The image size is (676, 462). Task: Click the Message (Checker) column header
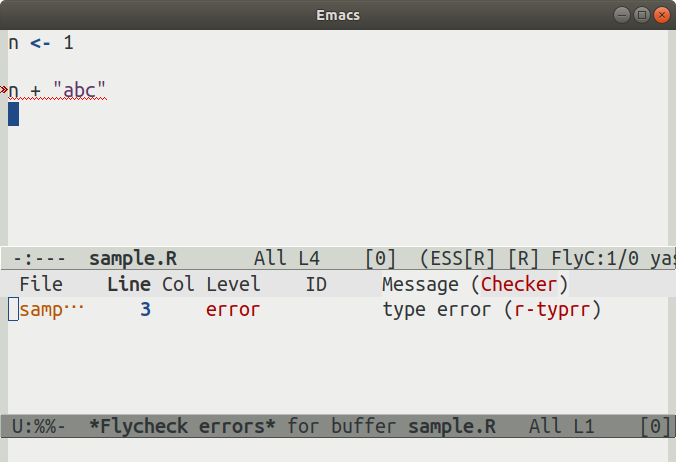coord(475,284)
